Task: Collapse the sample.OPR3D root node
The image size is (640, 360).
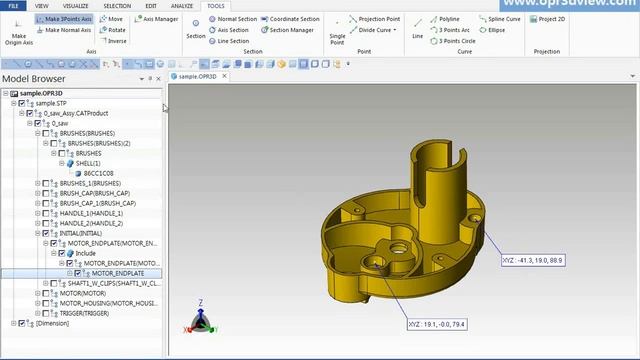Action: coord(6,93)
